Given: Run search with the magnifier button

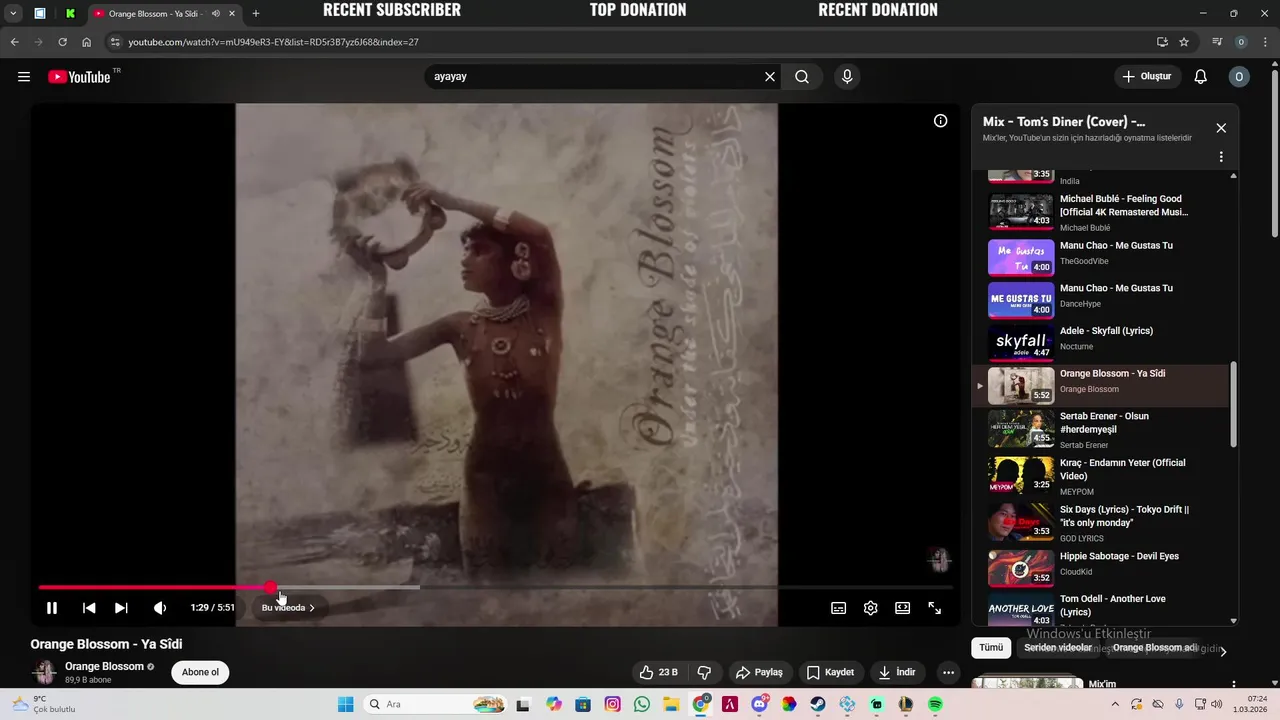Looking at the screenshot, I should 802,77.
